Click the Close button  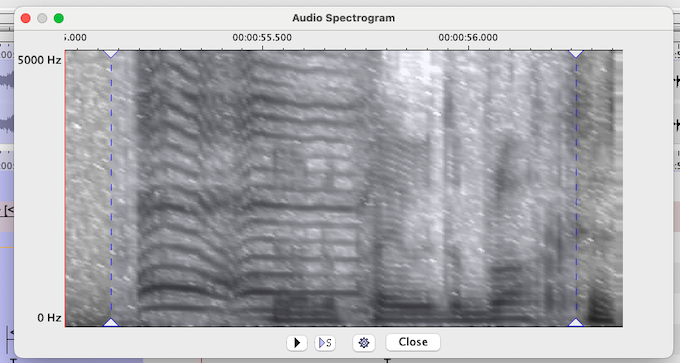413,342
